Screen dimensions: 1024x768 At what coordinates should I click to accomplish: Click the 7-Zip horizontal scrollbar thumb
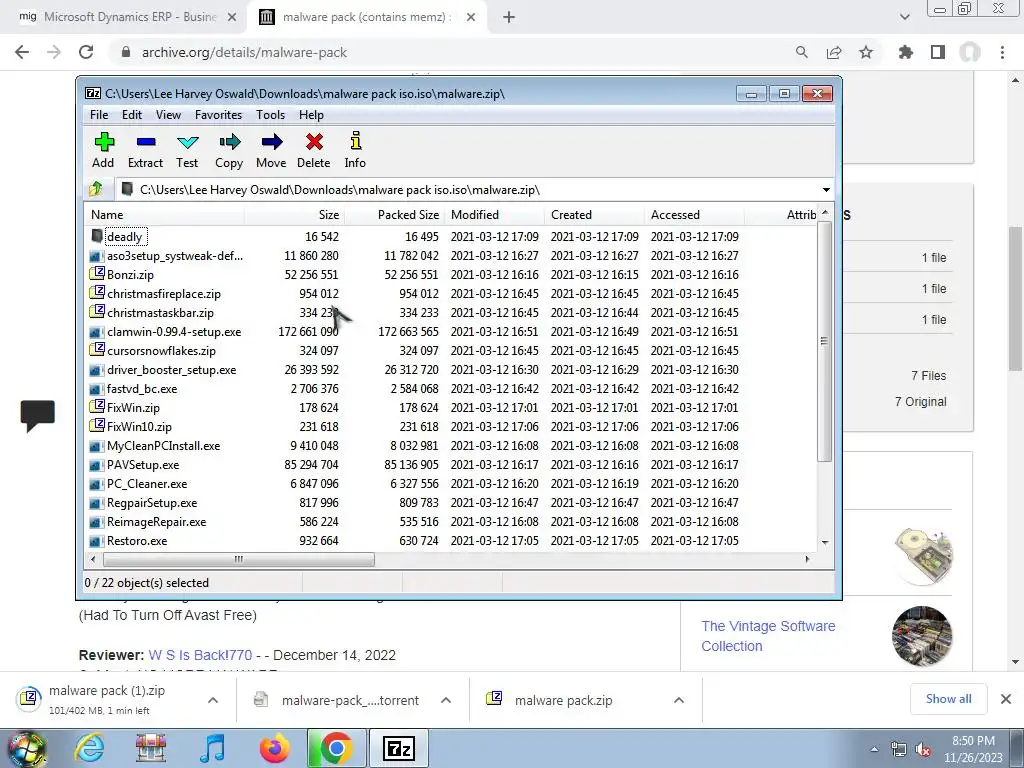point(238,560)
